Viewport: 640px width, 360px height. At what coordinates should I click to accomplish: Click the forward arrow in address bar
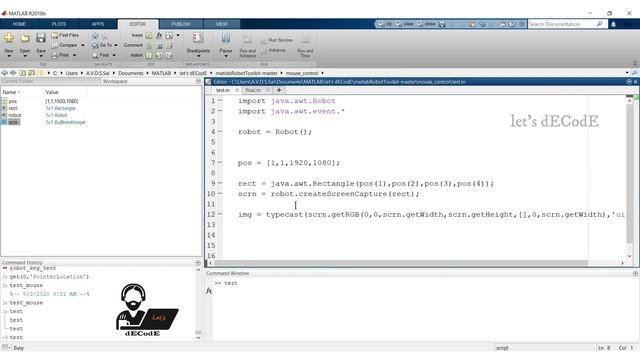click(13, 73)
